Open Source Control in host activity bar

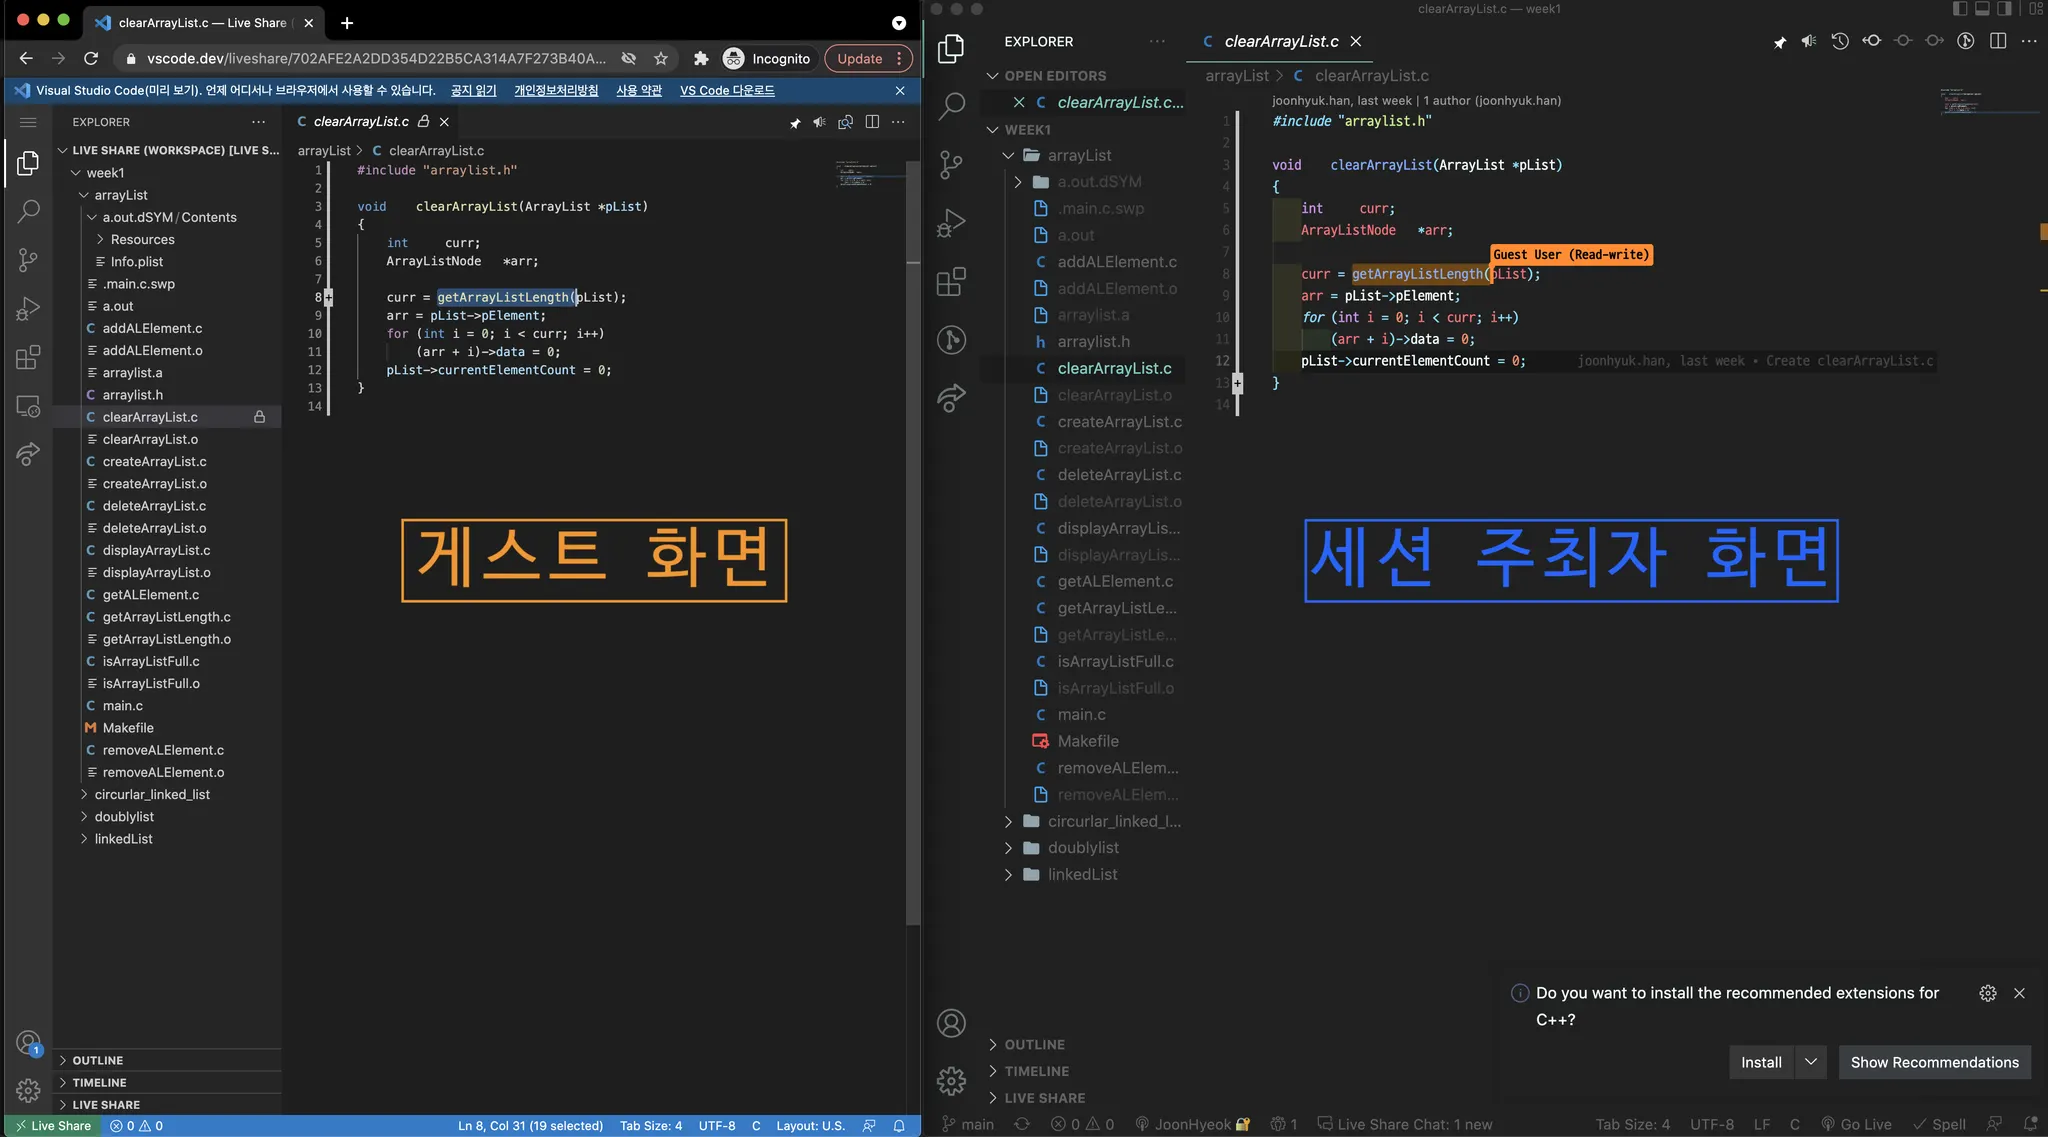[x=951, y=164]
